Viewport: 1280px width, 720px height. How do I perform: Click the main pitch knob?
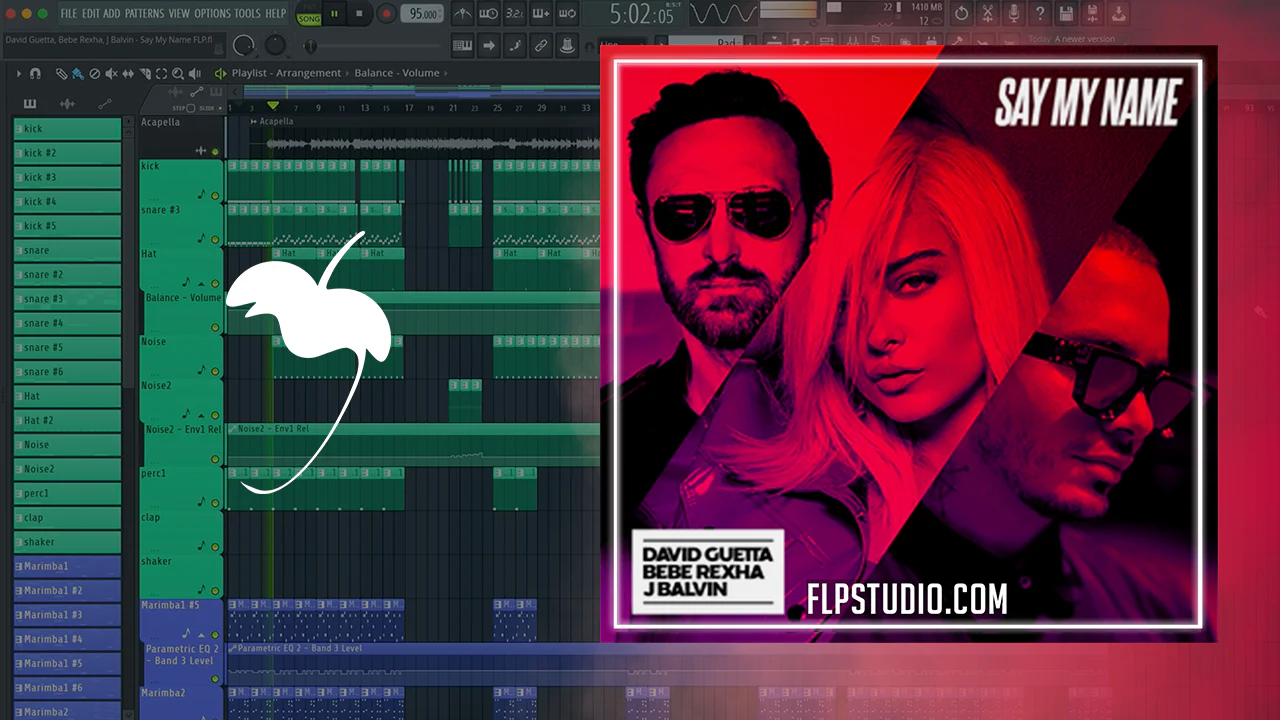[x=275, y=46]
